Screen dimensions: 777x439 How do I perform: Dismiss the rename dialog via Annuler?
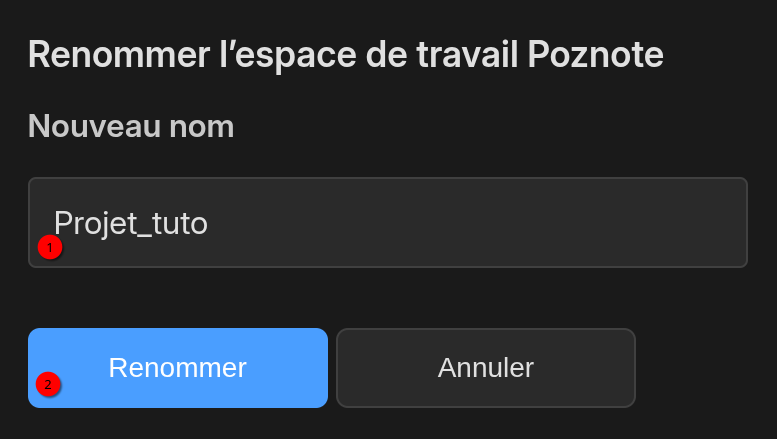click(485, 368)
